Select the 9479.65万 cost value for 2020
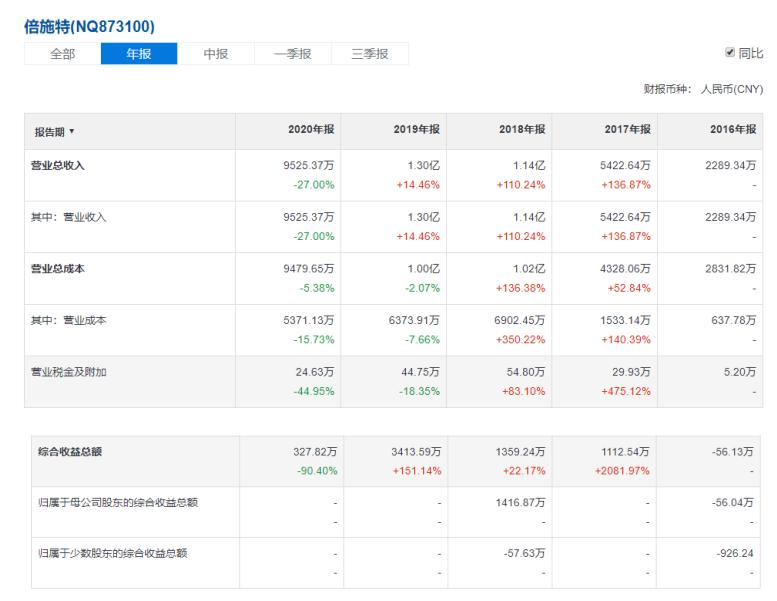The image size is (777, 601). 309,269
